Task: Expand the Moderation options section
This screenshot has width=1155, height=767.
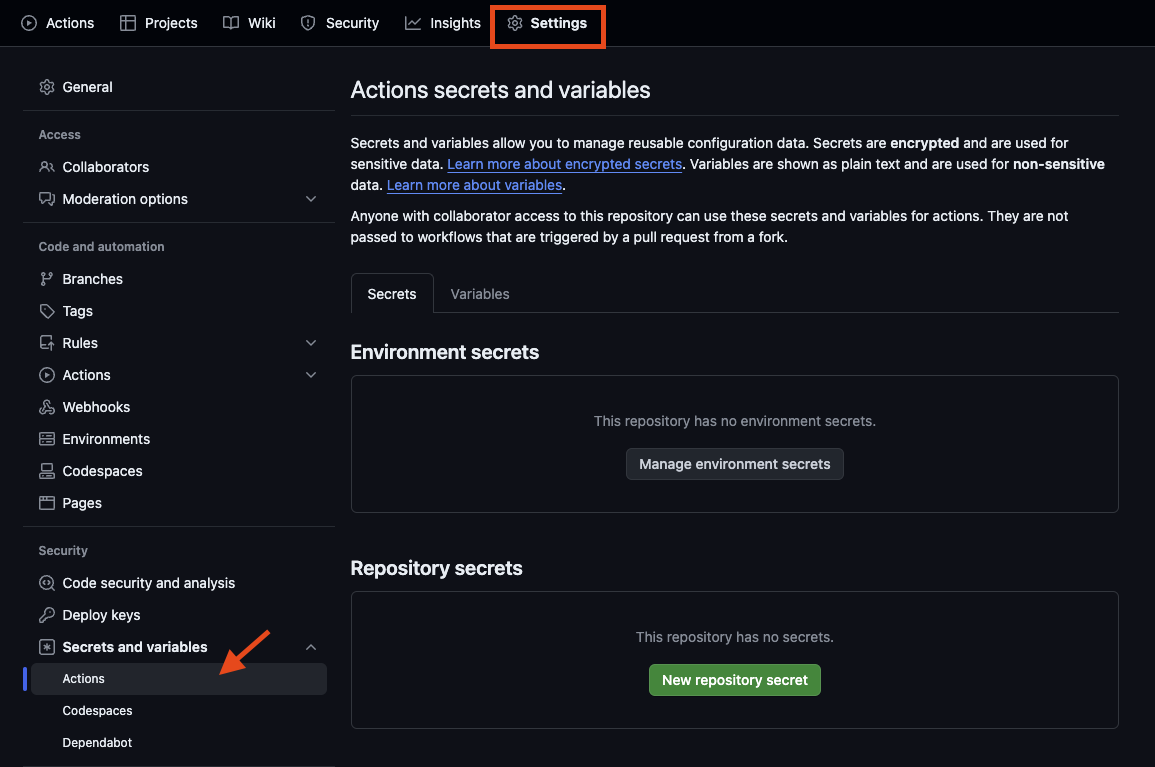Action: [x=310, y=198]
